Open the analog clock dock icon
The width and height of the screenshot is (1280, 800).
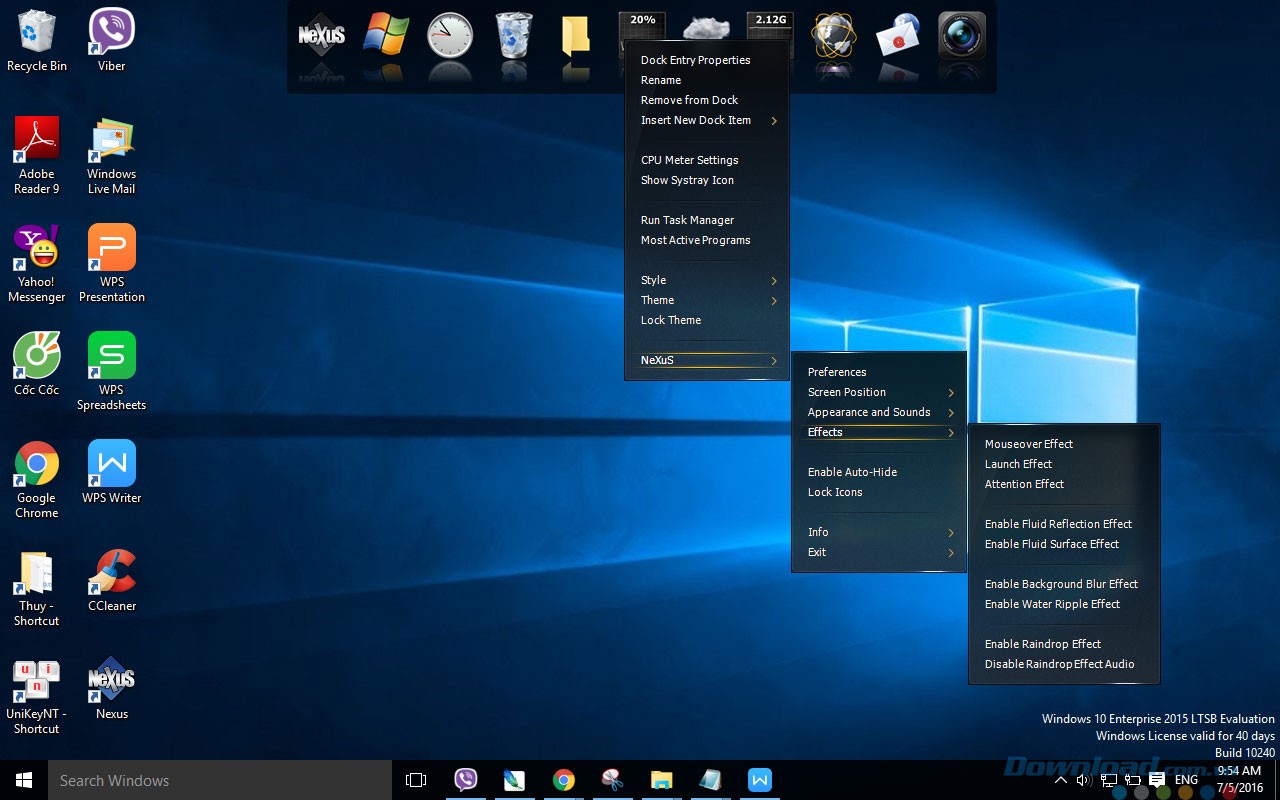[x=449, y=36]
